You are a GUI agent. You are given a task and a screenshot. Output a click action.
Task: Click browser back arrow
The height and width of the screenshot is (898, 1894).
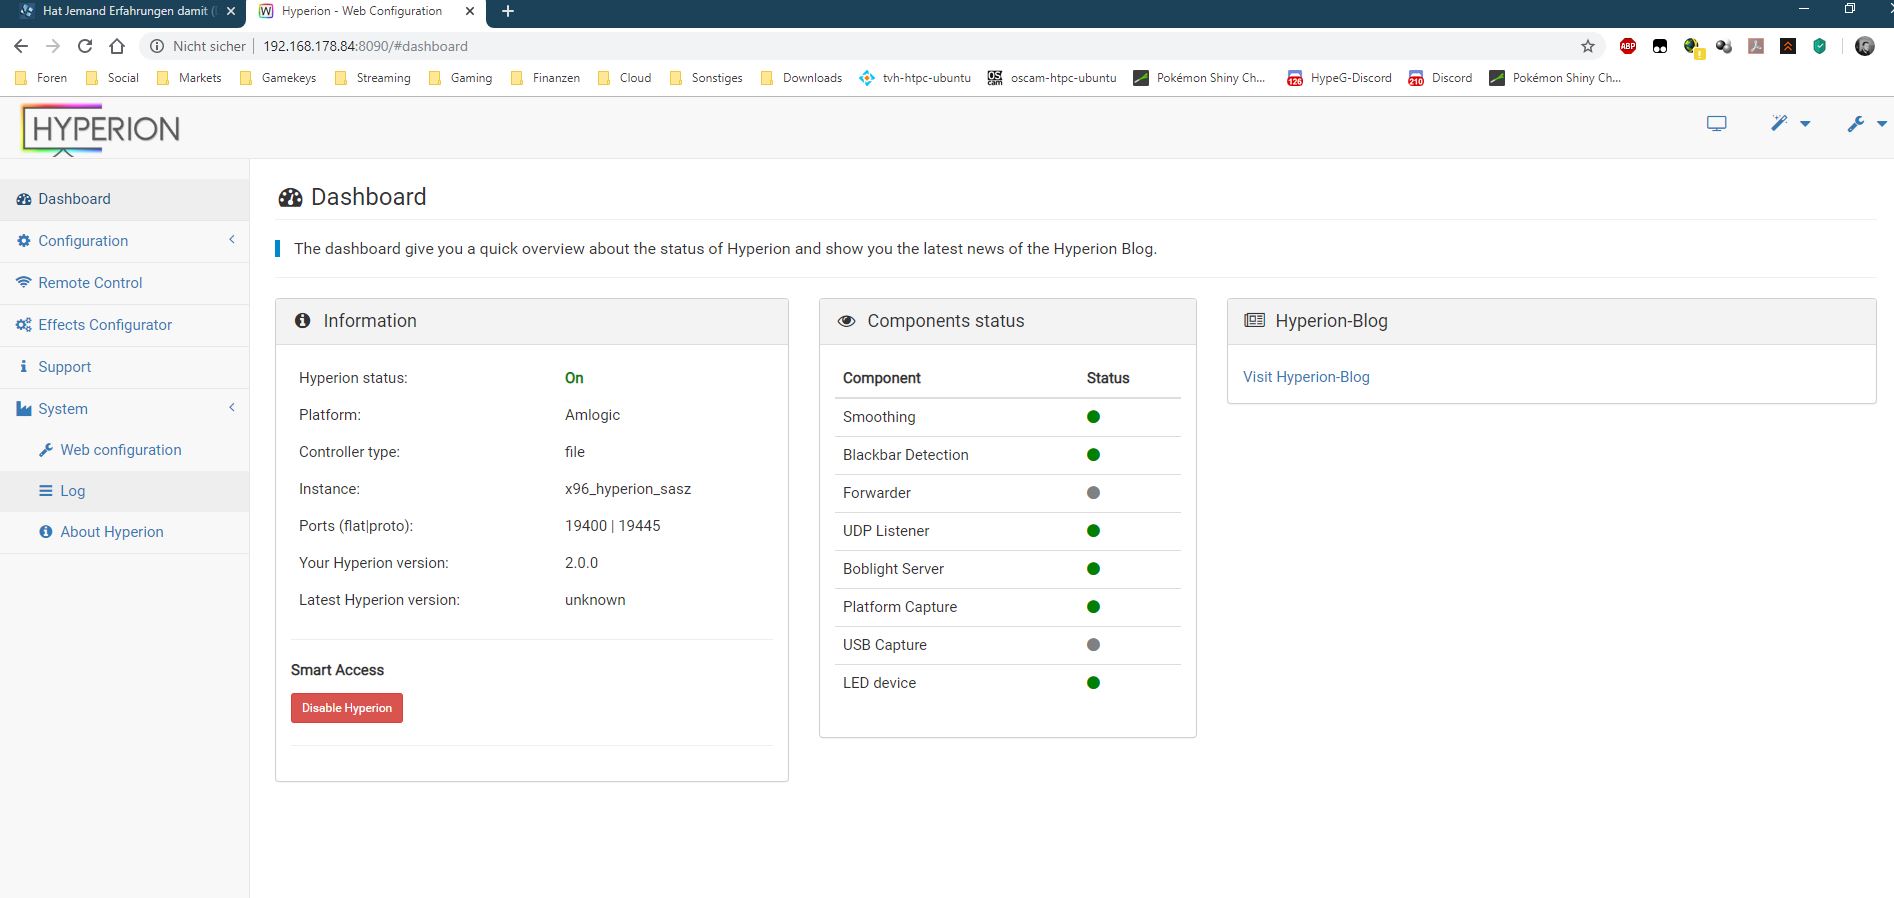21,46
